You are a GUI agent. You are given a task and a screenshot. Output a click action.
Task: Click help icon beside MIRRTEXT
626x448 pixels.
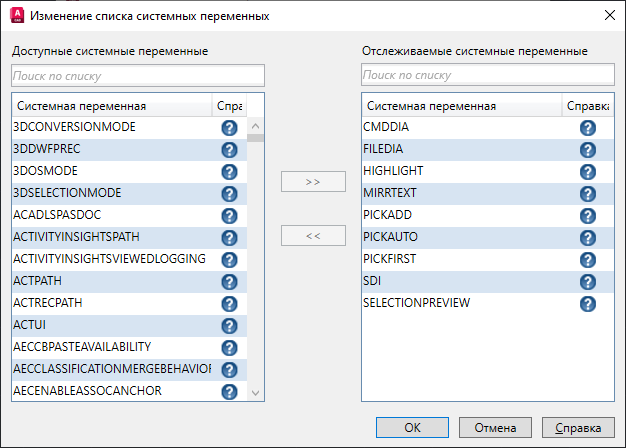(x=588, y=194)
